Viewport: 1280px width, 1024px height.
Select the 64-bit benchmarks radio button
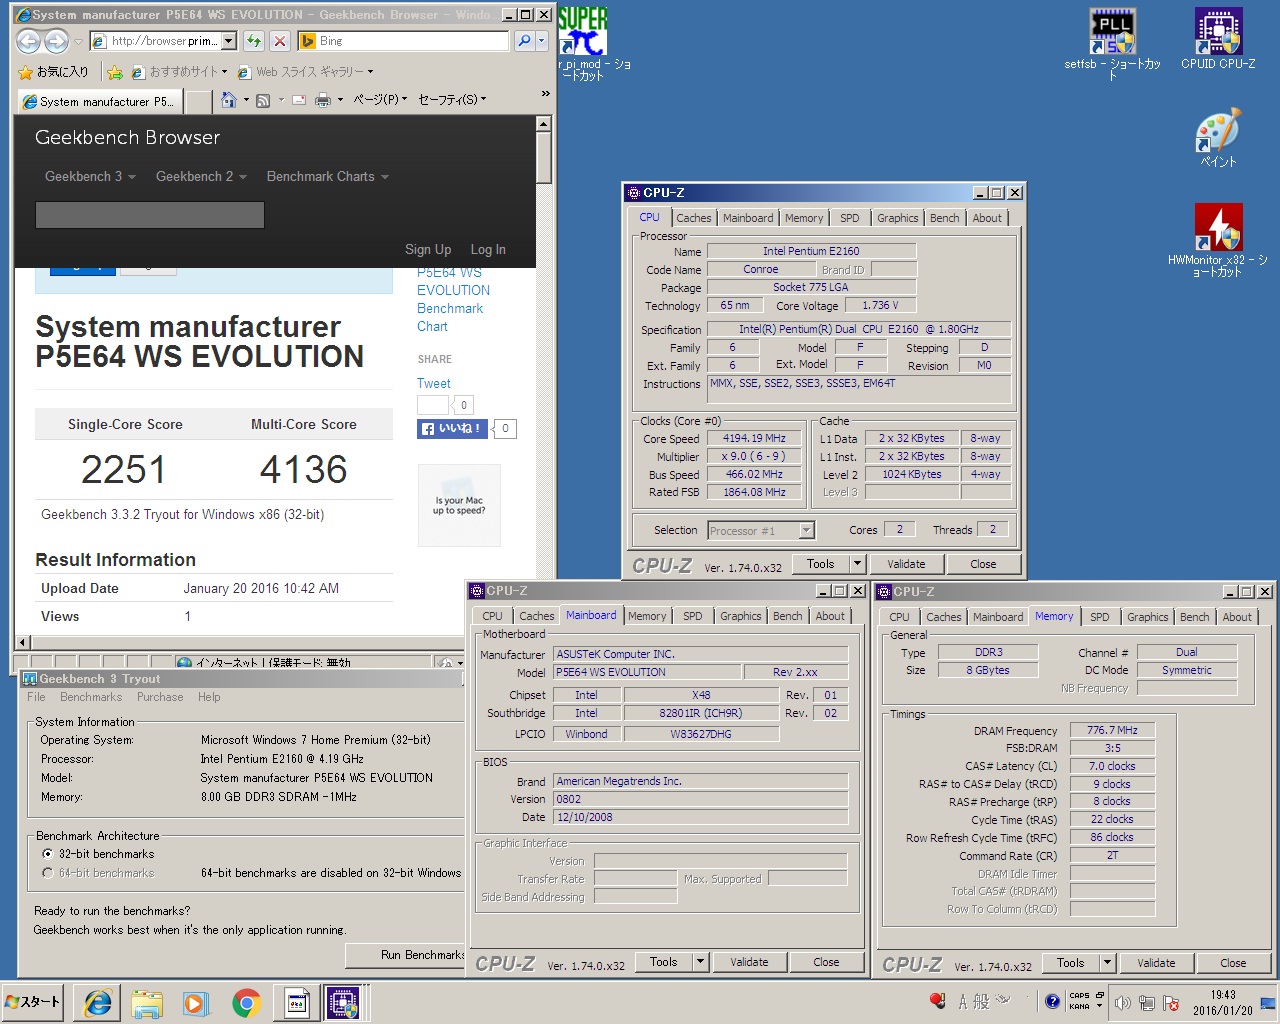(47, 873)
